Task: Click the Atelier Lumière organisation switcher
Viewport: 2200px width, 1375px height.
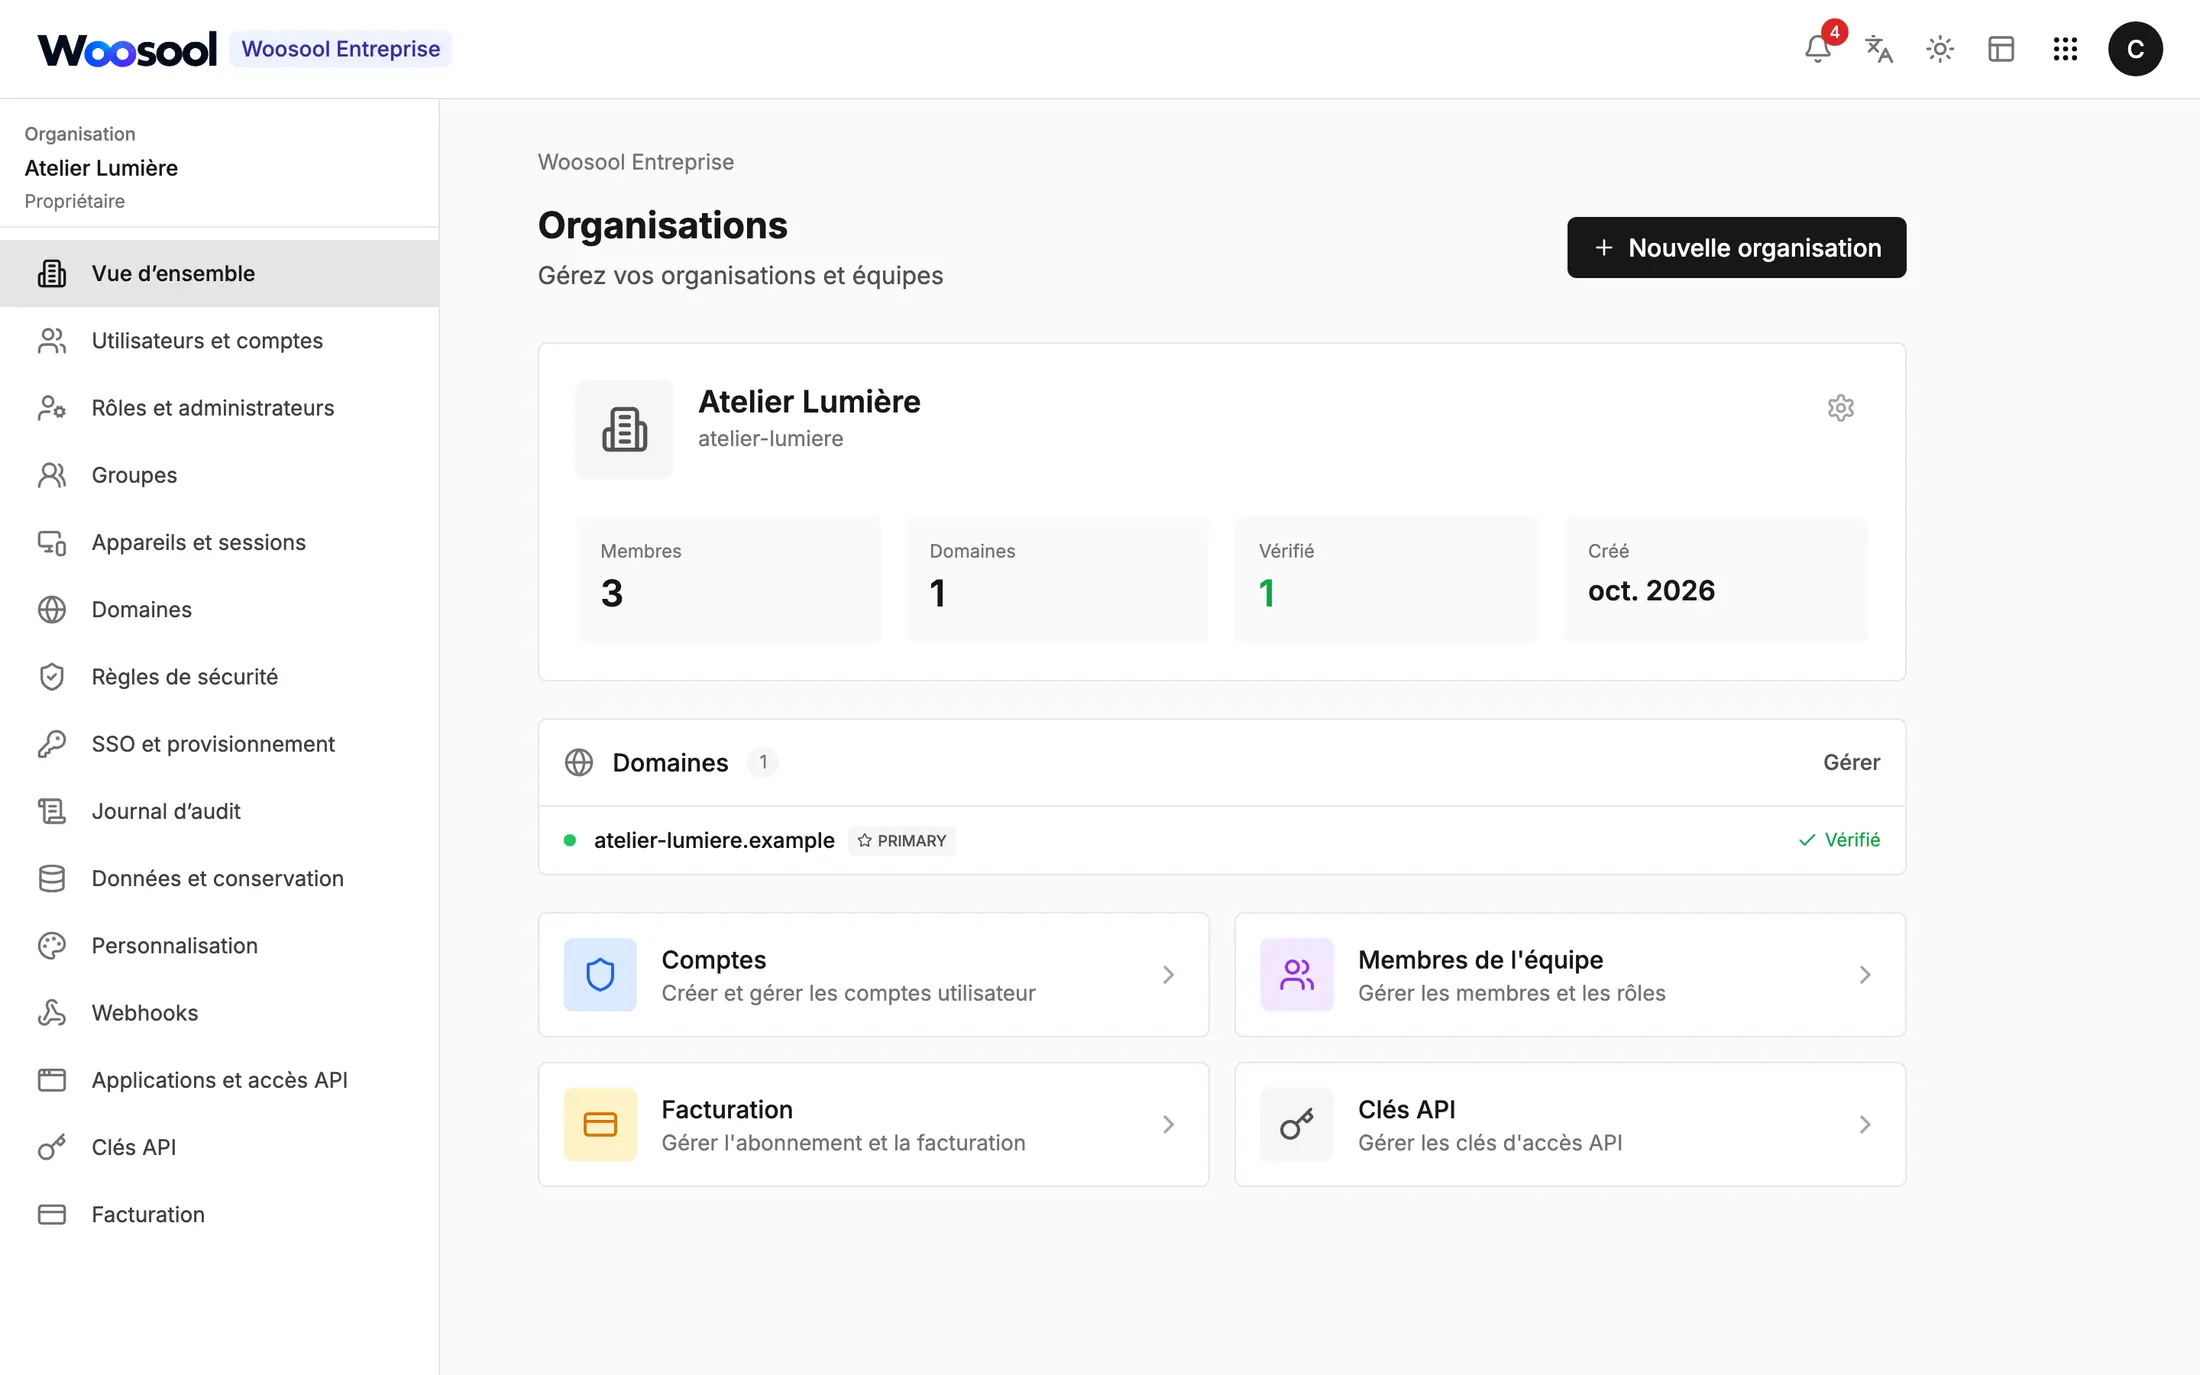Action: click(219, 167)
